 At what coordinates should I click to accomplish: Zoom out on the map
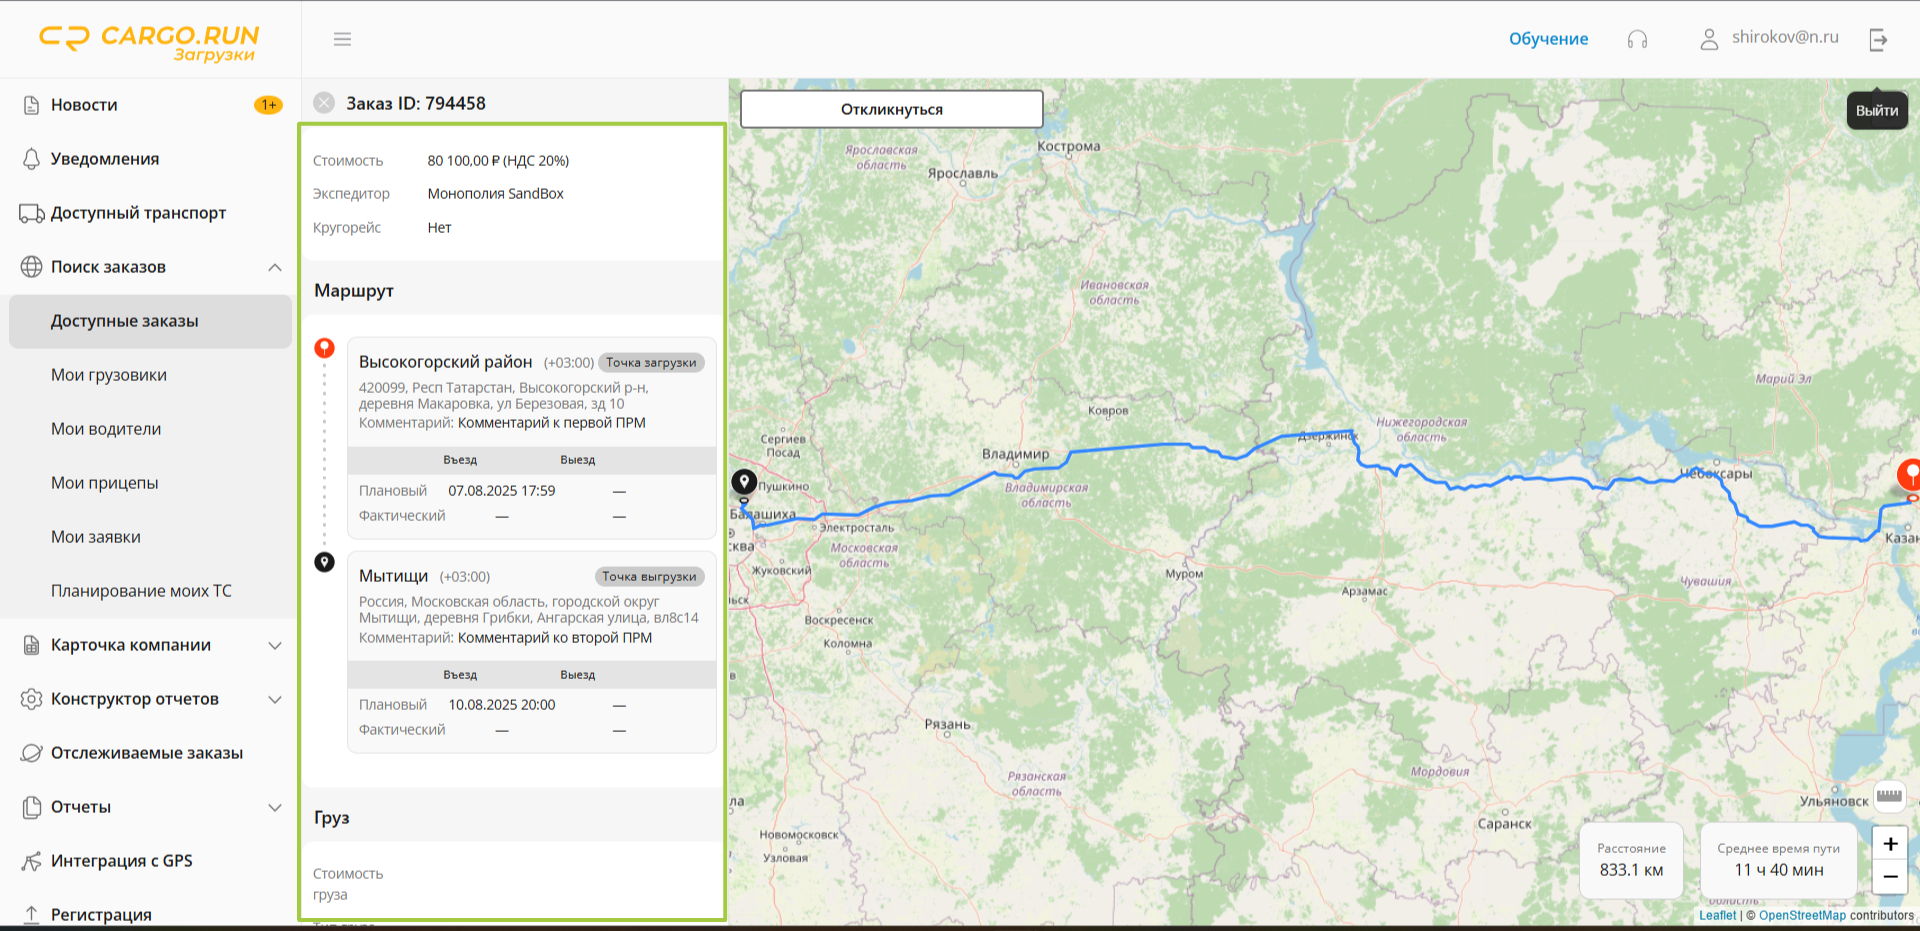click(x=1890, y=877)
